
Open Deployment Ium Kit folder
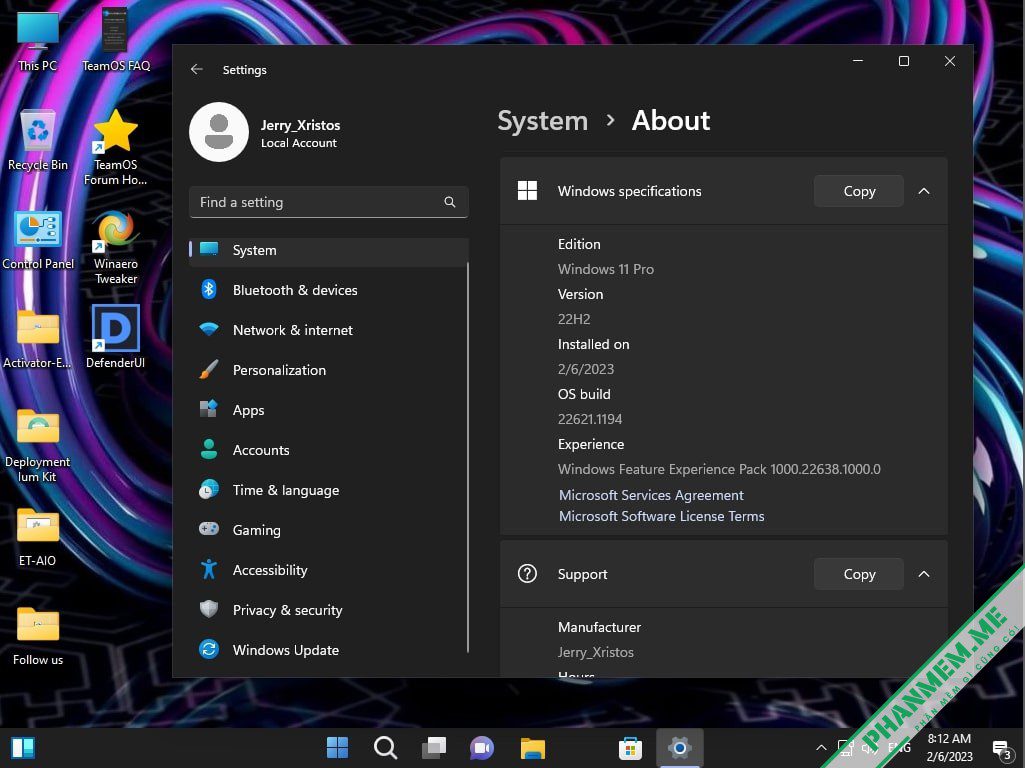pyautogui.click(x=37, y=446)
